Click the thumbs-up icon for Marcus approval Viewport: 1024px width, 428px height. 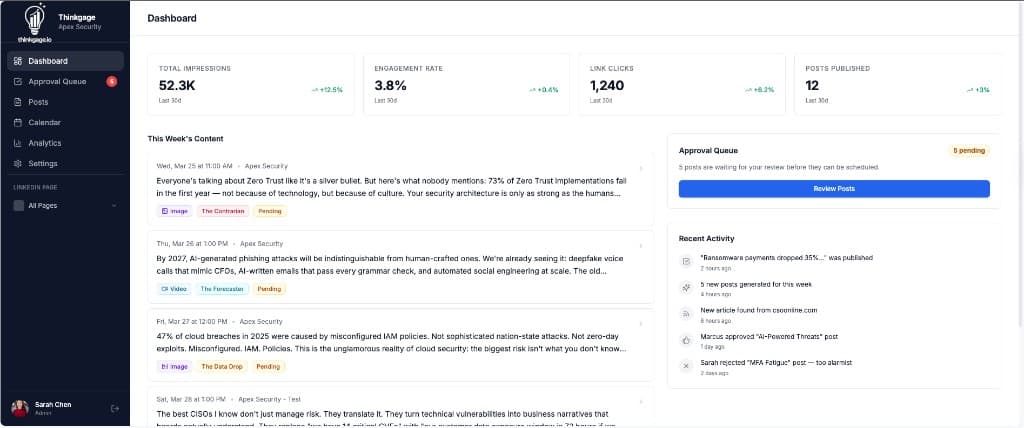686,340
